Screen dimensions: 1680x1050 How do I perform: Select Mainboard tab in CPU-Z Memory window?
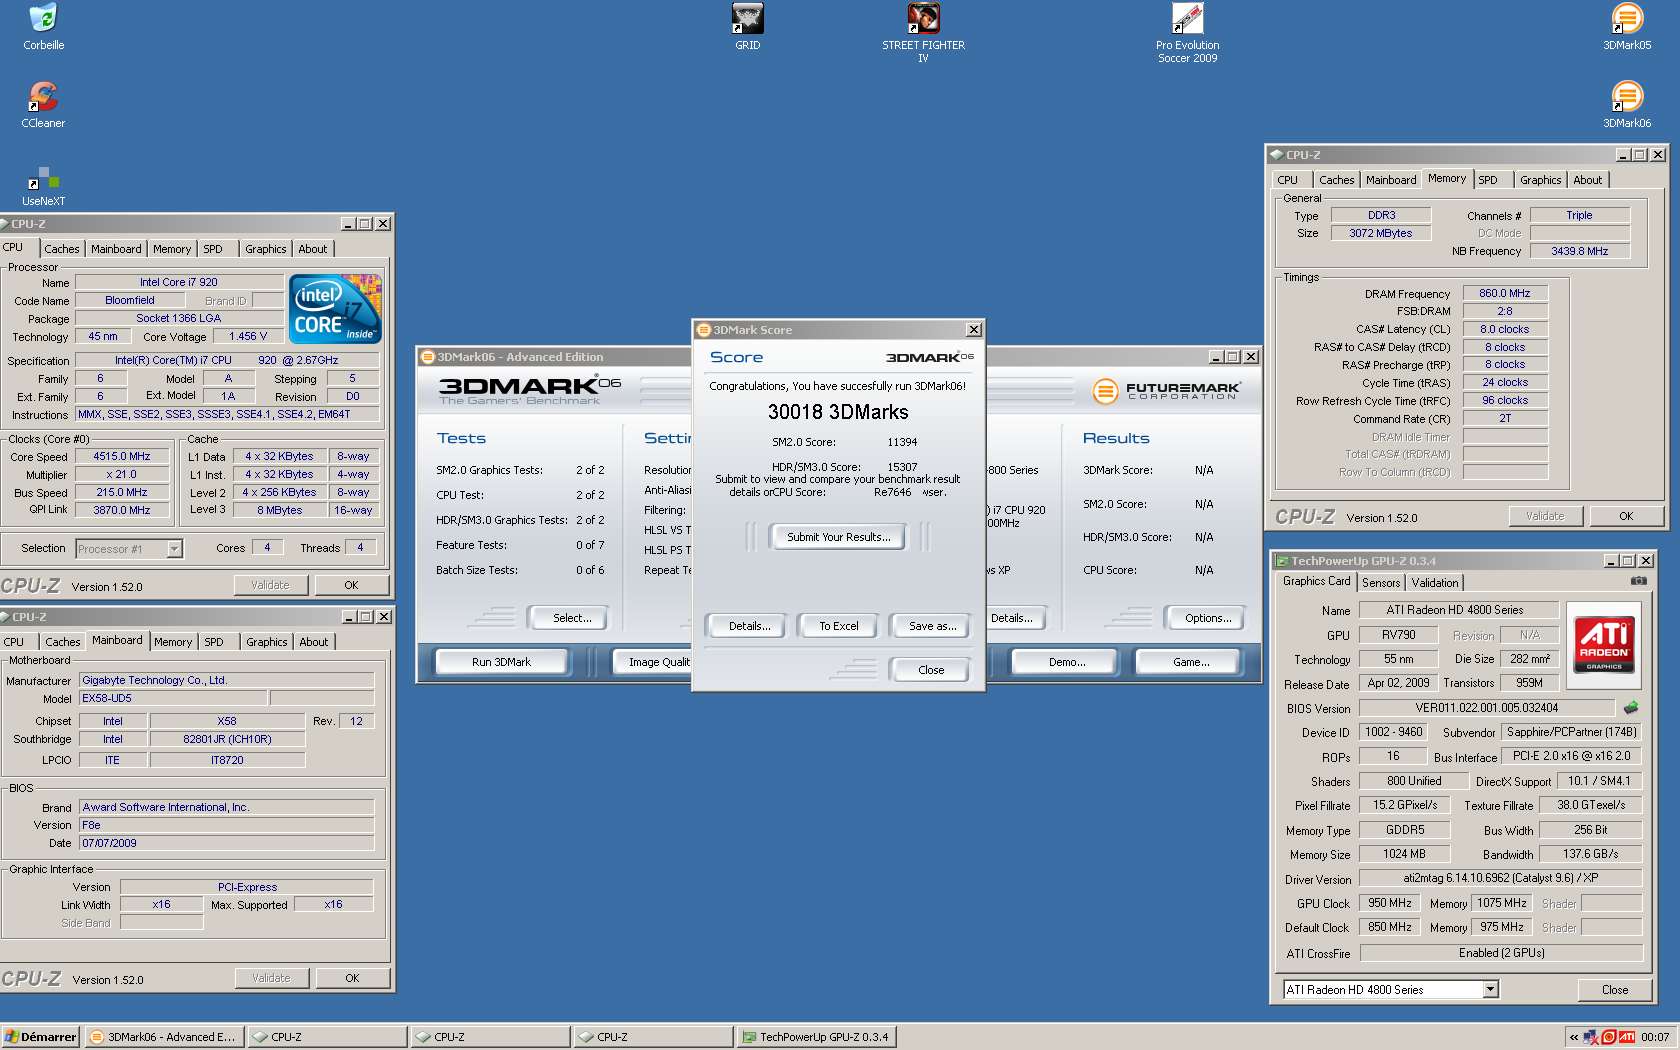coord(1391,180)
